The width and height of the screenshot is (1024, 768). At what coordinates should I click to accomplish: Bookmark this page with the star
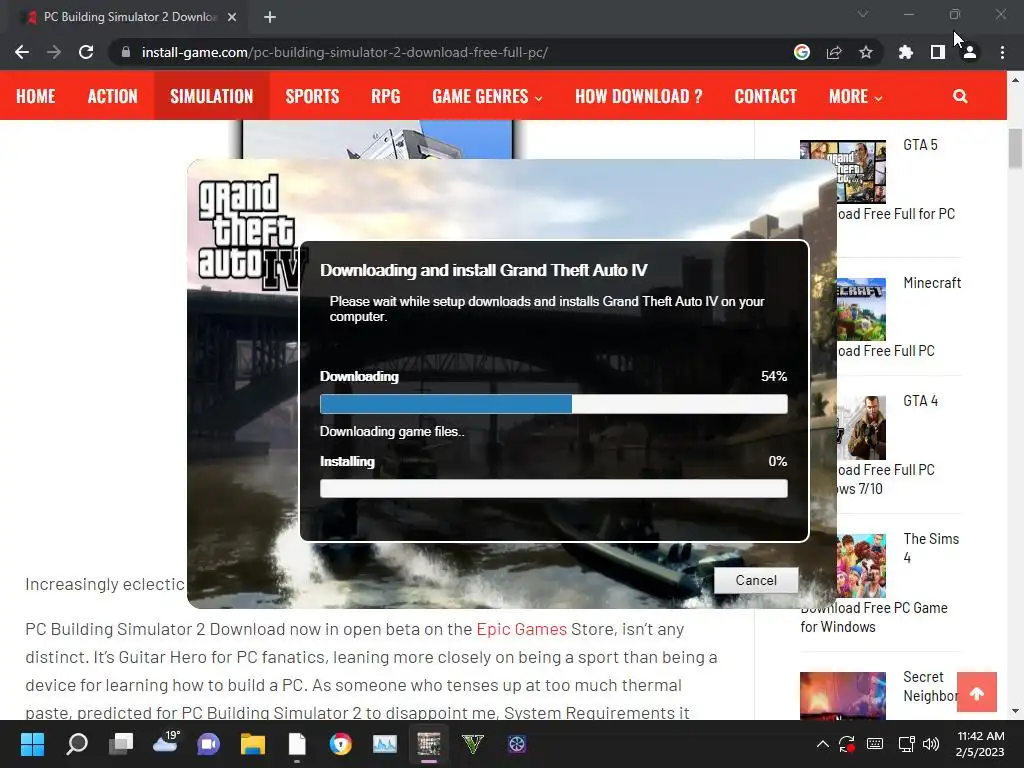(x=866, y=52)
